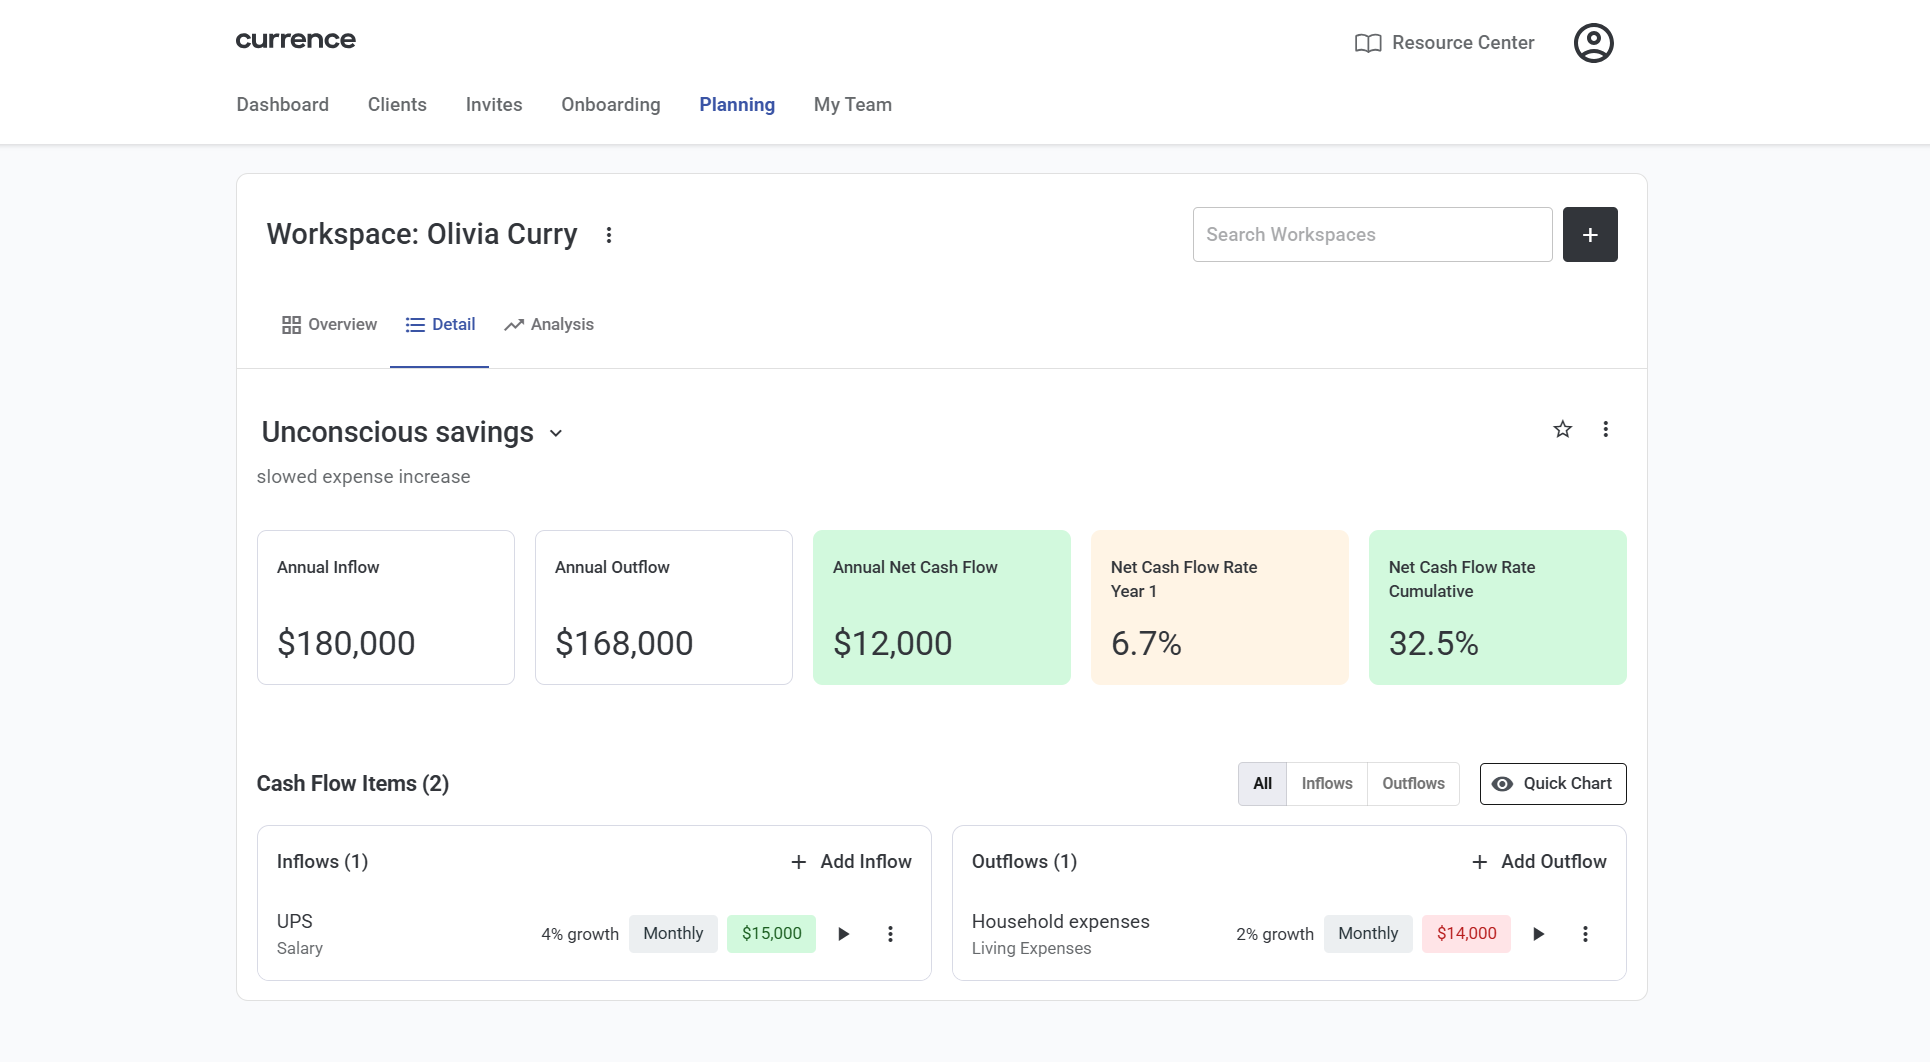Expand the Household expenses play arrow
Viewport: 1930px width, 1062px height.
1538,934
